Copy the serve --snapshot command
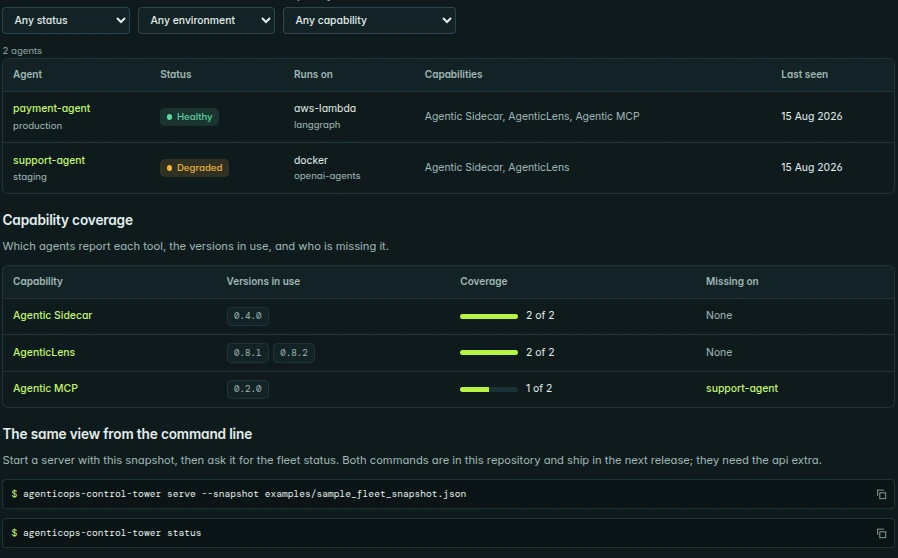 pyautogui.click(x=881, y=494)
